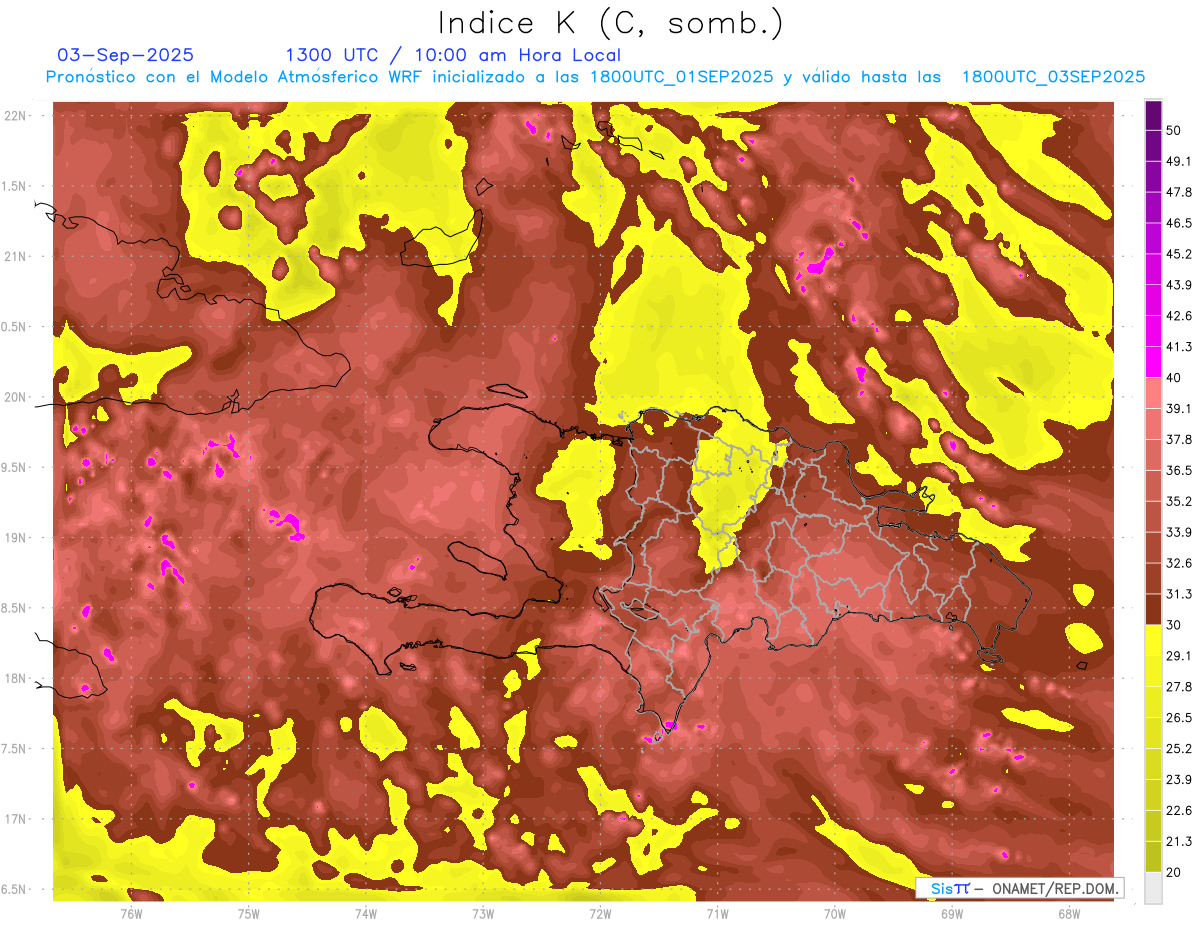
Task: Click the dark purple colorbar segment above 50
Action: [x=1153, y=116]
